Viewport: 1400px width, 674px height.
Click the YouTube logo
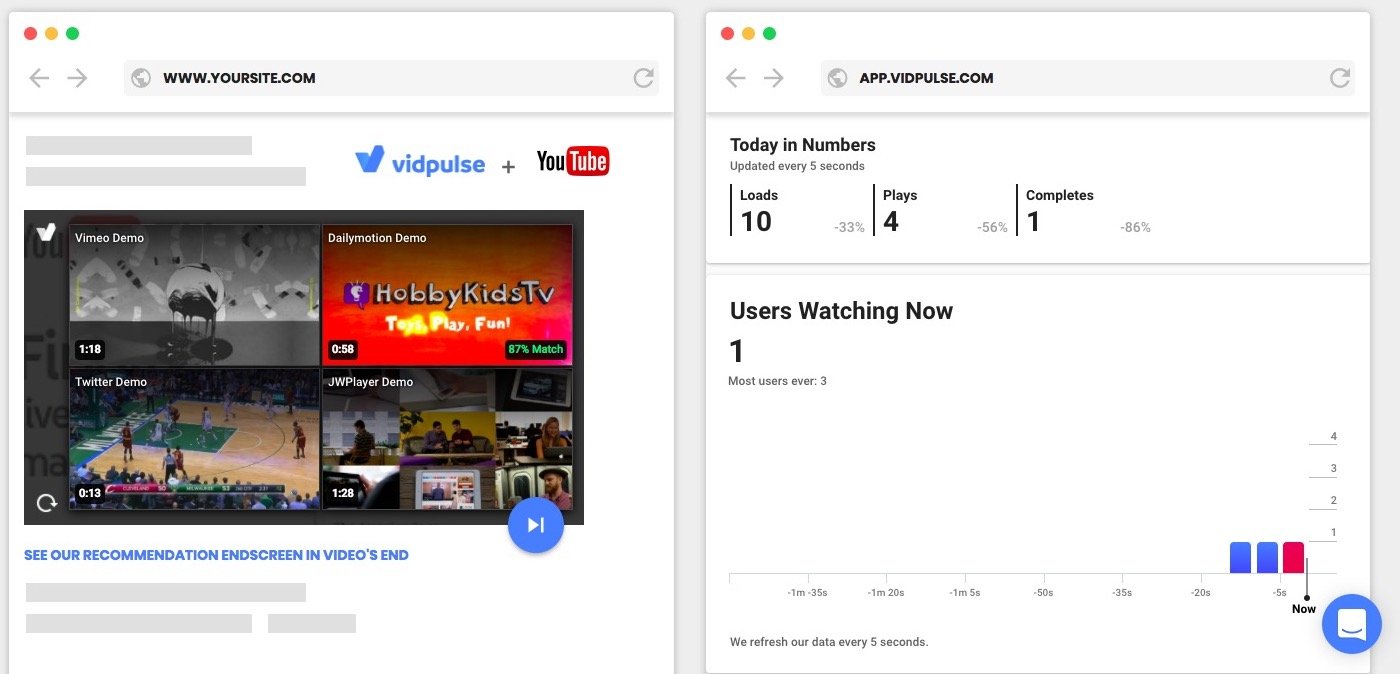[x=572, y=161]
